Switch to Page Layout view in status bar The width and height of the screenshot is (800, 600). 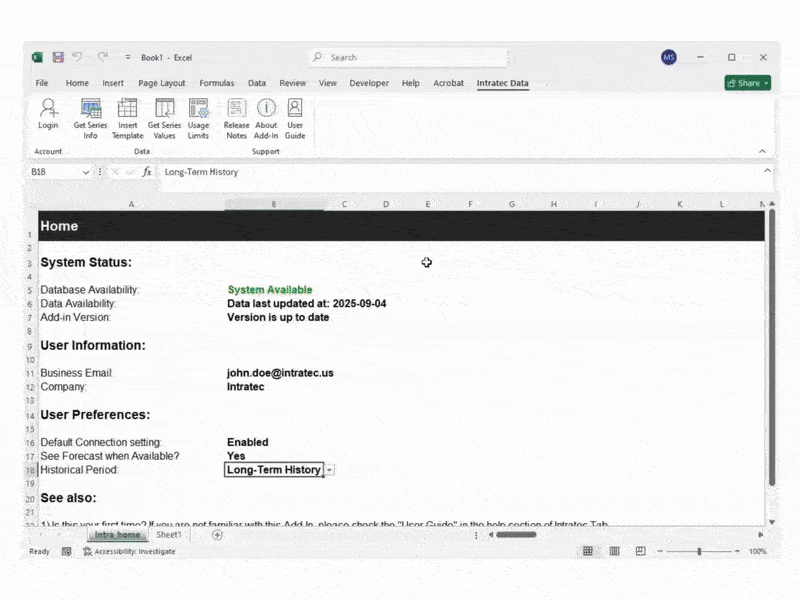pos(615,551)
